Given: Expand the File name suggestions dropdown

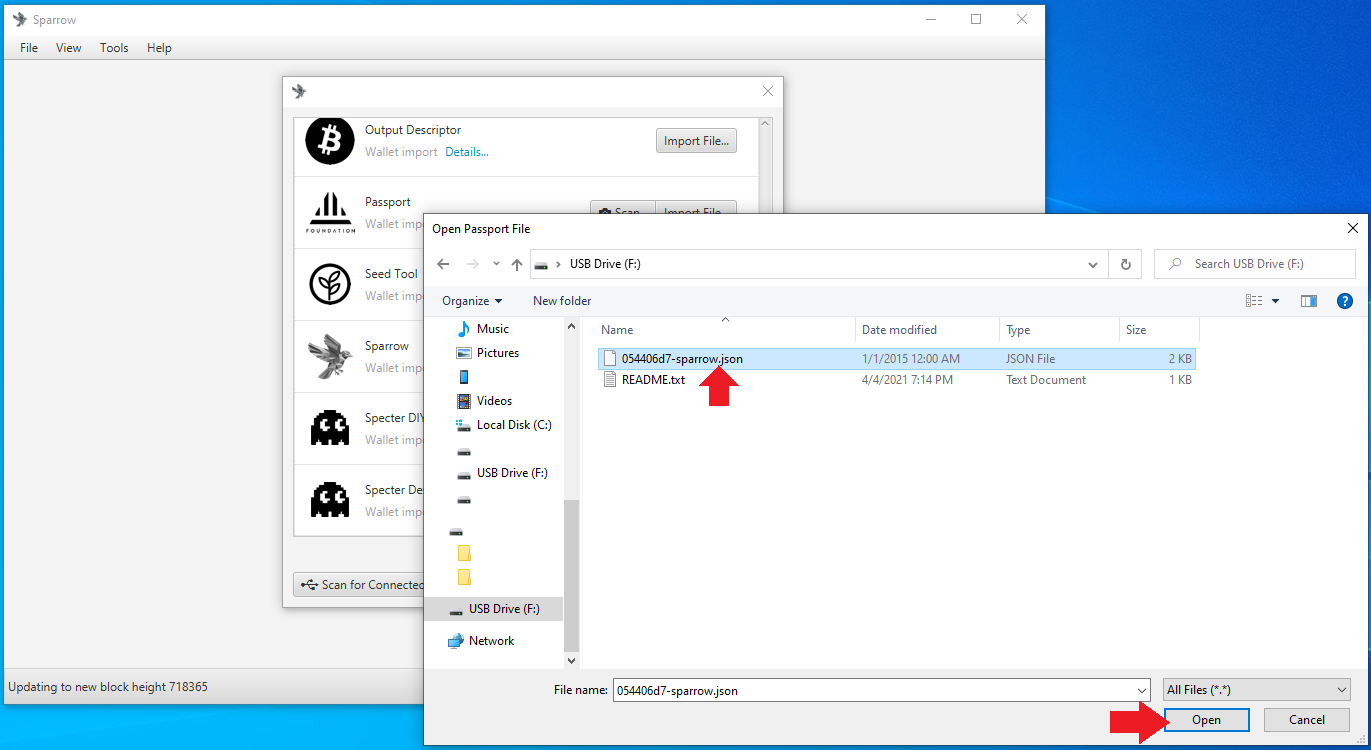Looking at the screenshot, I should click(x=1142, y=690).
